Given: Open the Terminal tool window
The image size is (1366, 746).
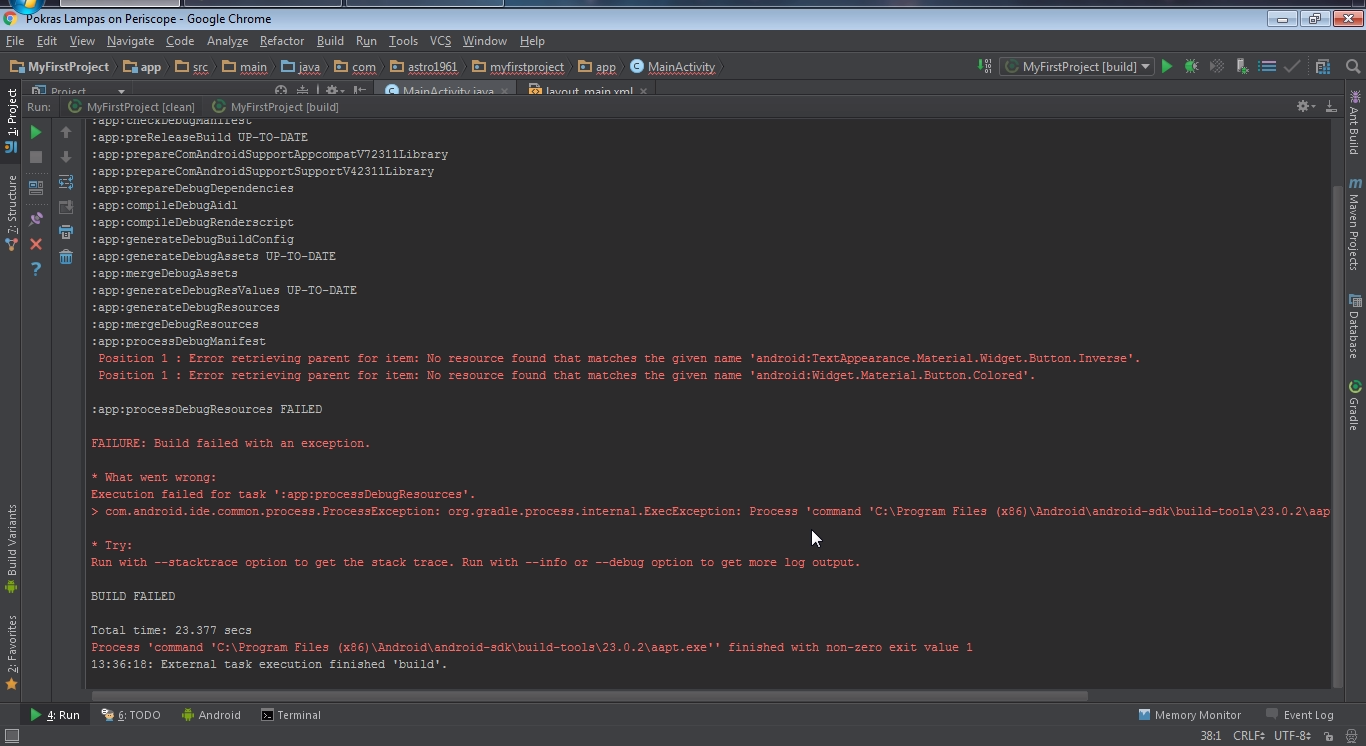Looking at the screenshot, I should (x=291, y=715).
